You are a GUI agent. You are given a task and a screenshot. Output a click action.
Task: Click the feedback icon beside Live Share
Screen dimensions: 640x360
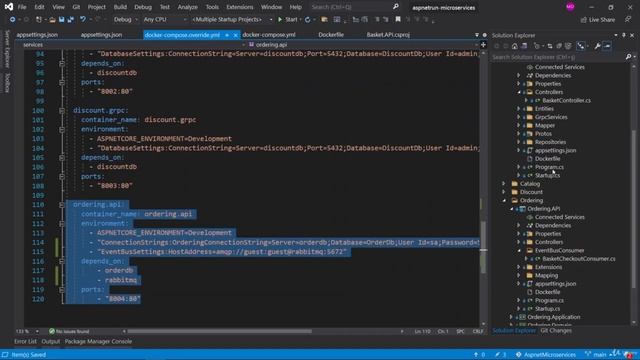pyautogui.click(x=628, y=20)
